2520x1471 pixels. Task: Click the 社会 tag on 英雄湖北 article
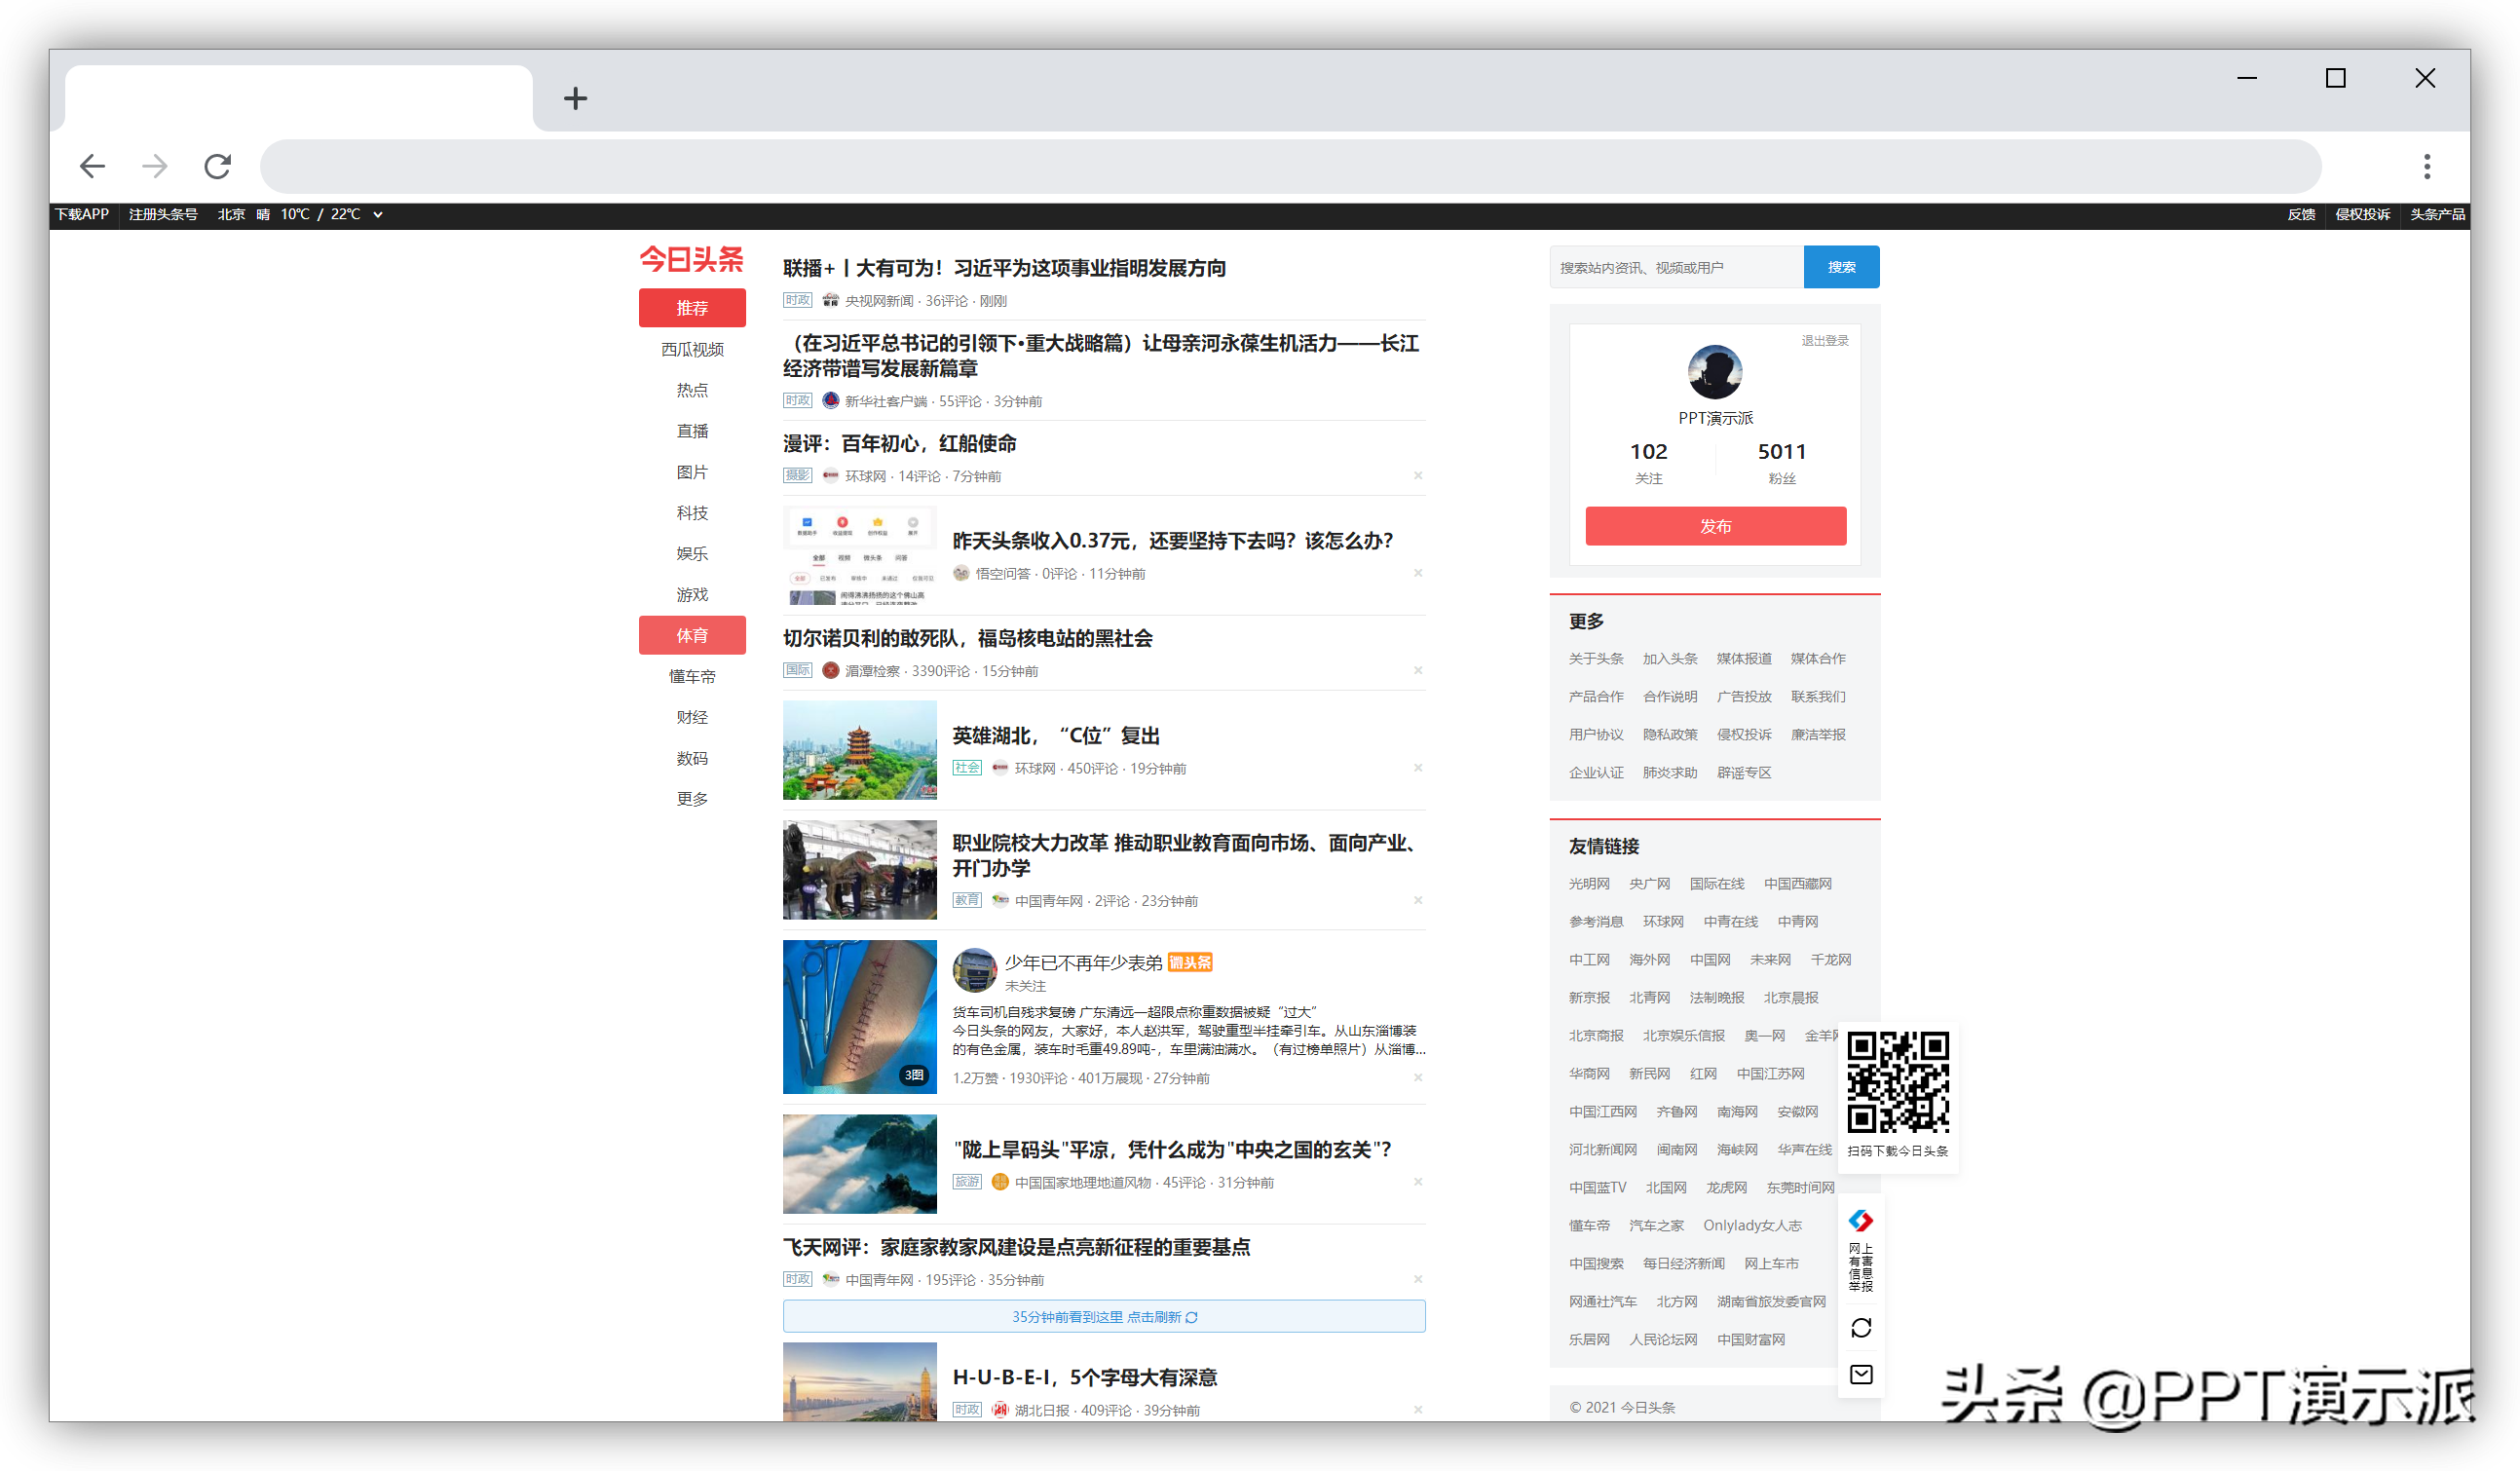coord(967,769)
